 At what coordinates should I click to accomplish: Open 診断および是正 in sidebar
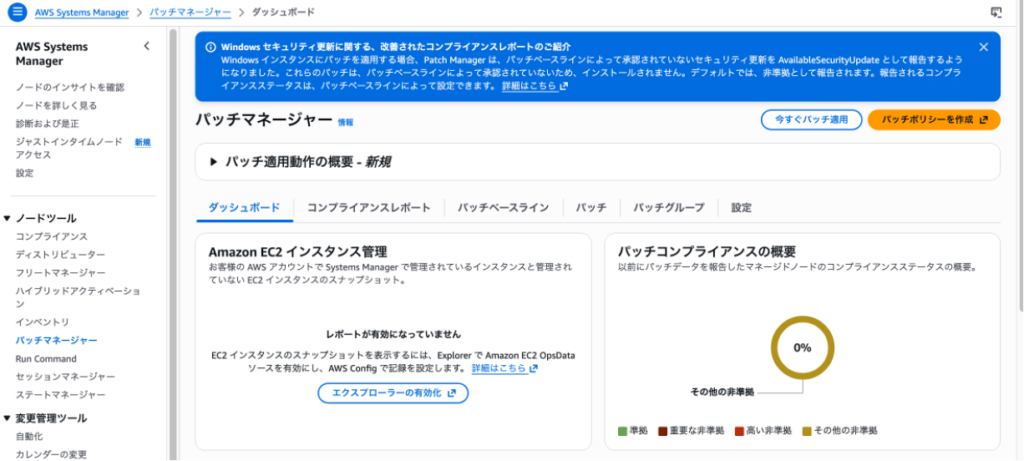point(47,123)
